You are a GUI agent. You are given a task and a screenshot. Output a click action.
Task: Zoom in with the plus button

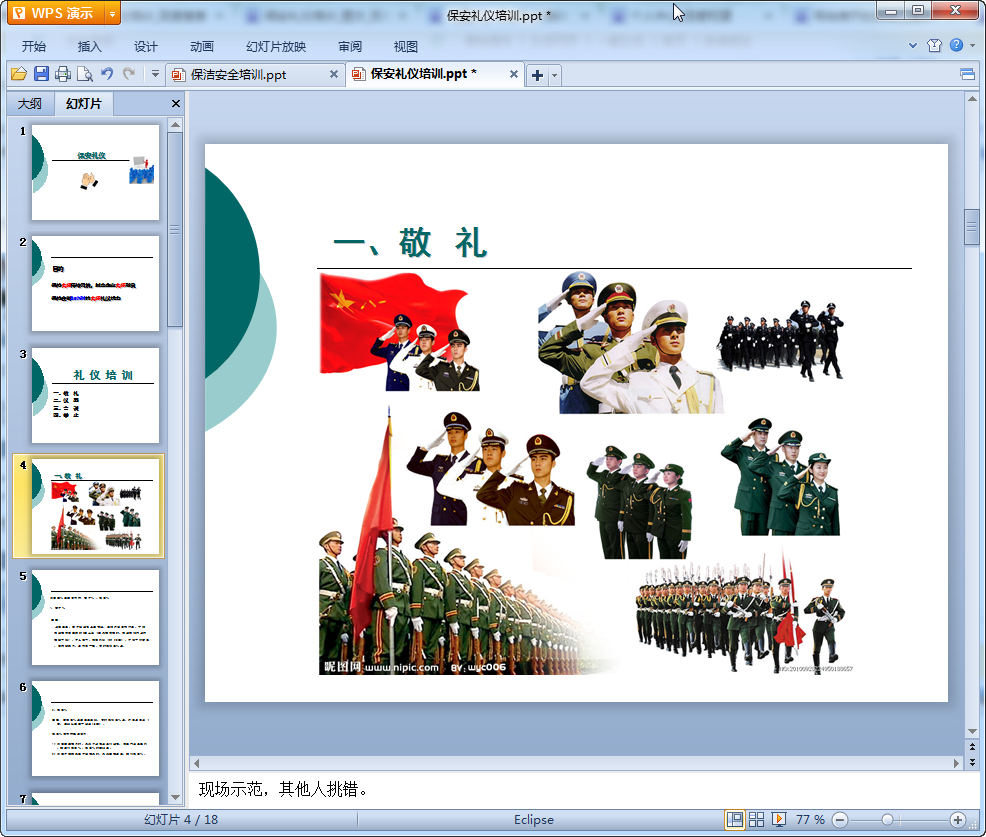coord(958,819)
